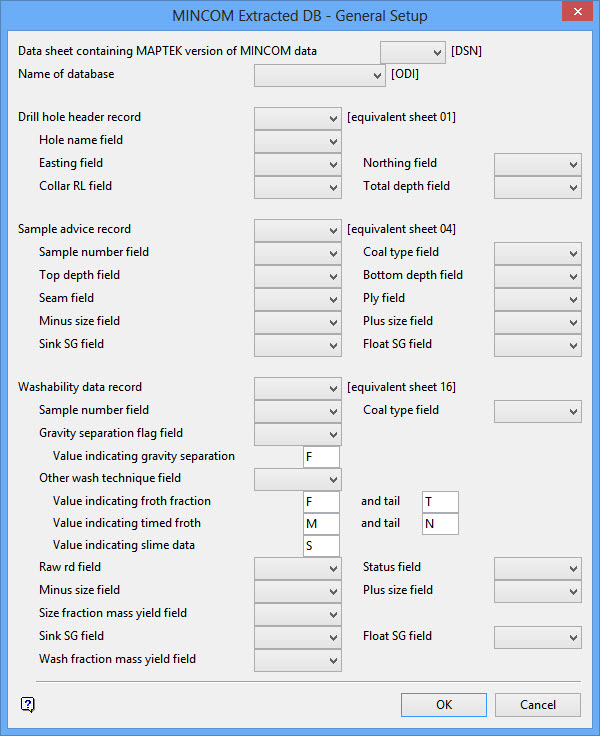Screen dimensions: 600x736
Task: Open the DSN data sheet dropdown
Action: [x=413, y=52]
